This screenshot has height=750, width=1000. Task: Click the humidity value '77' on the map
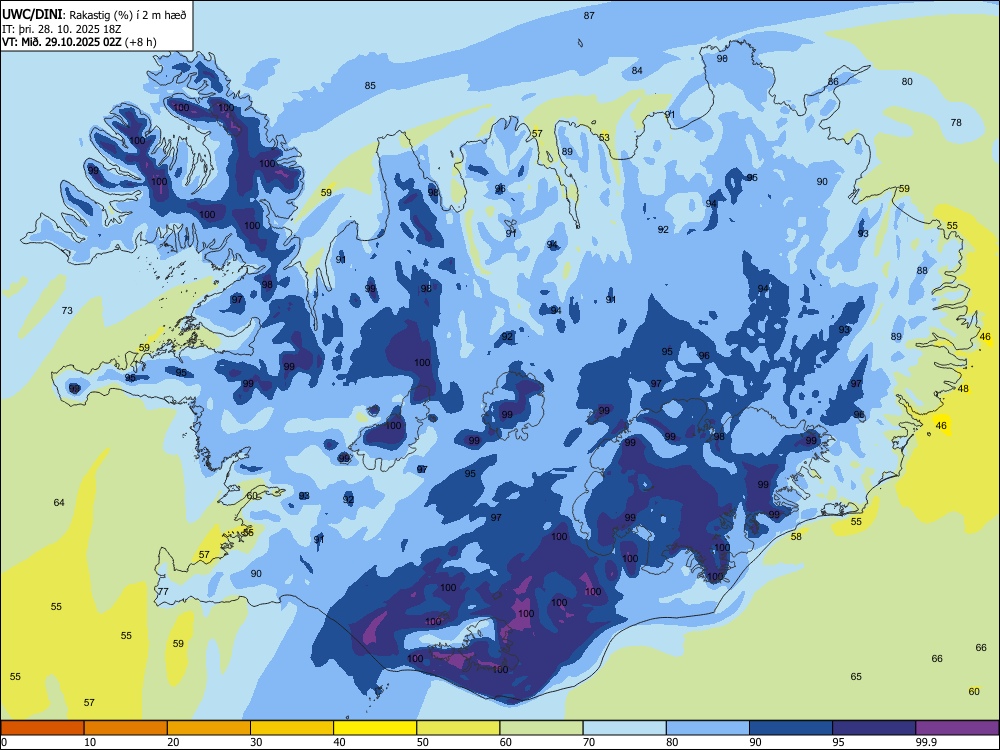163,591
